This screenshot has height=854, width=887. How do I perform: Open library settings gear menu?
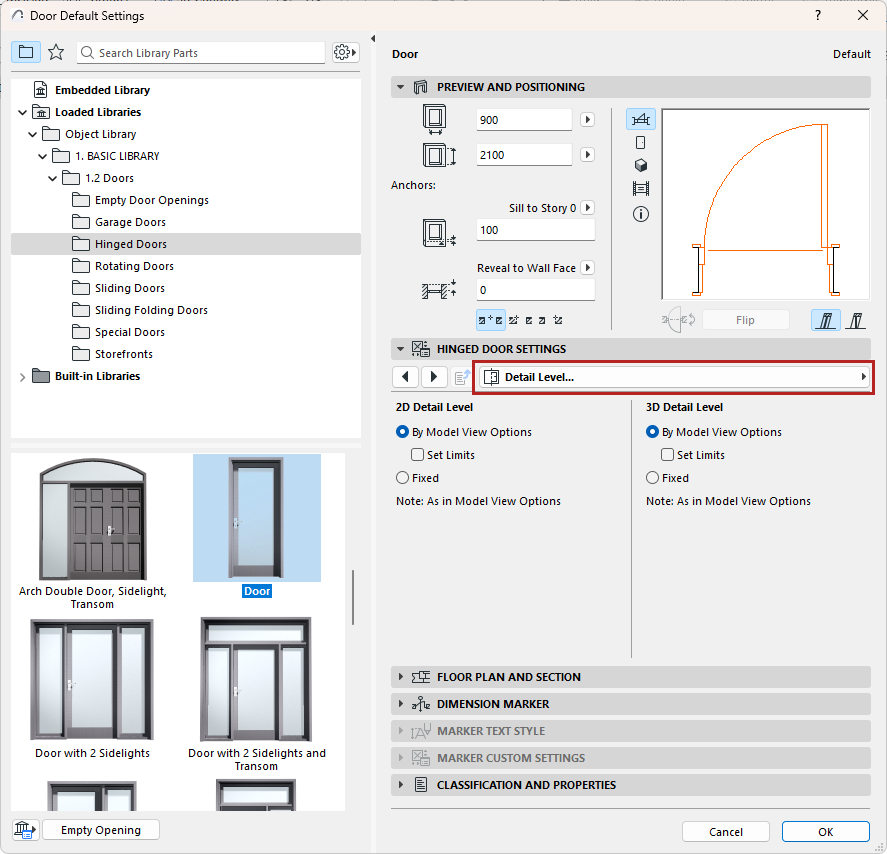coord(345,52)
